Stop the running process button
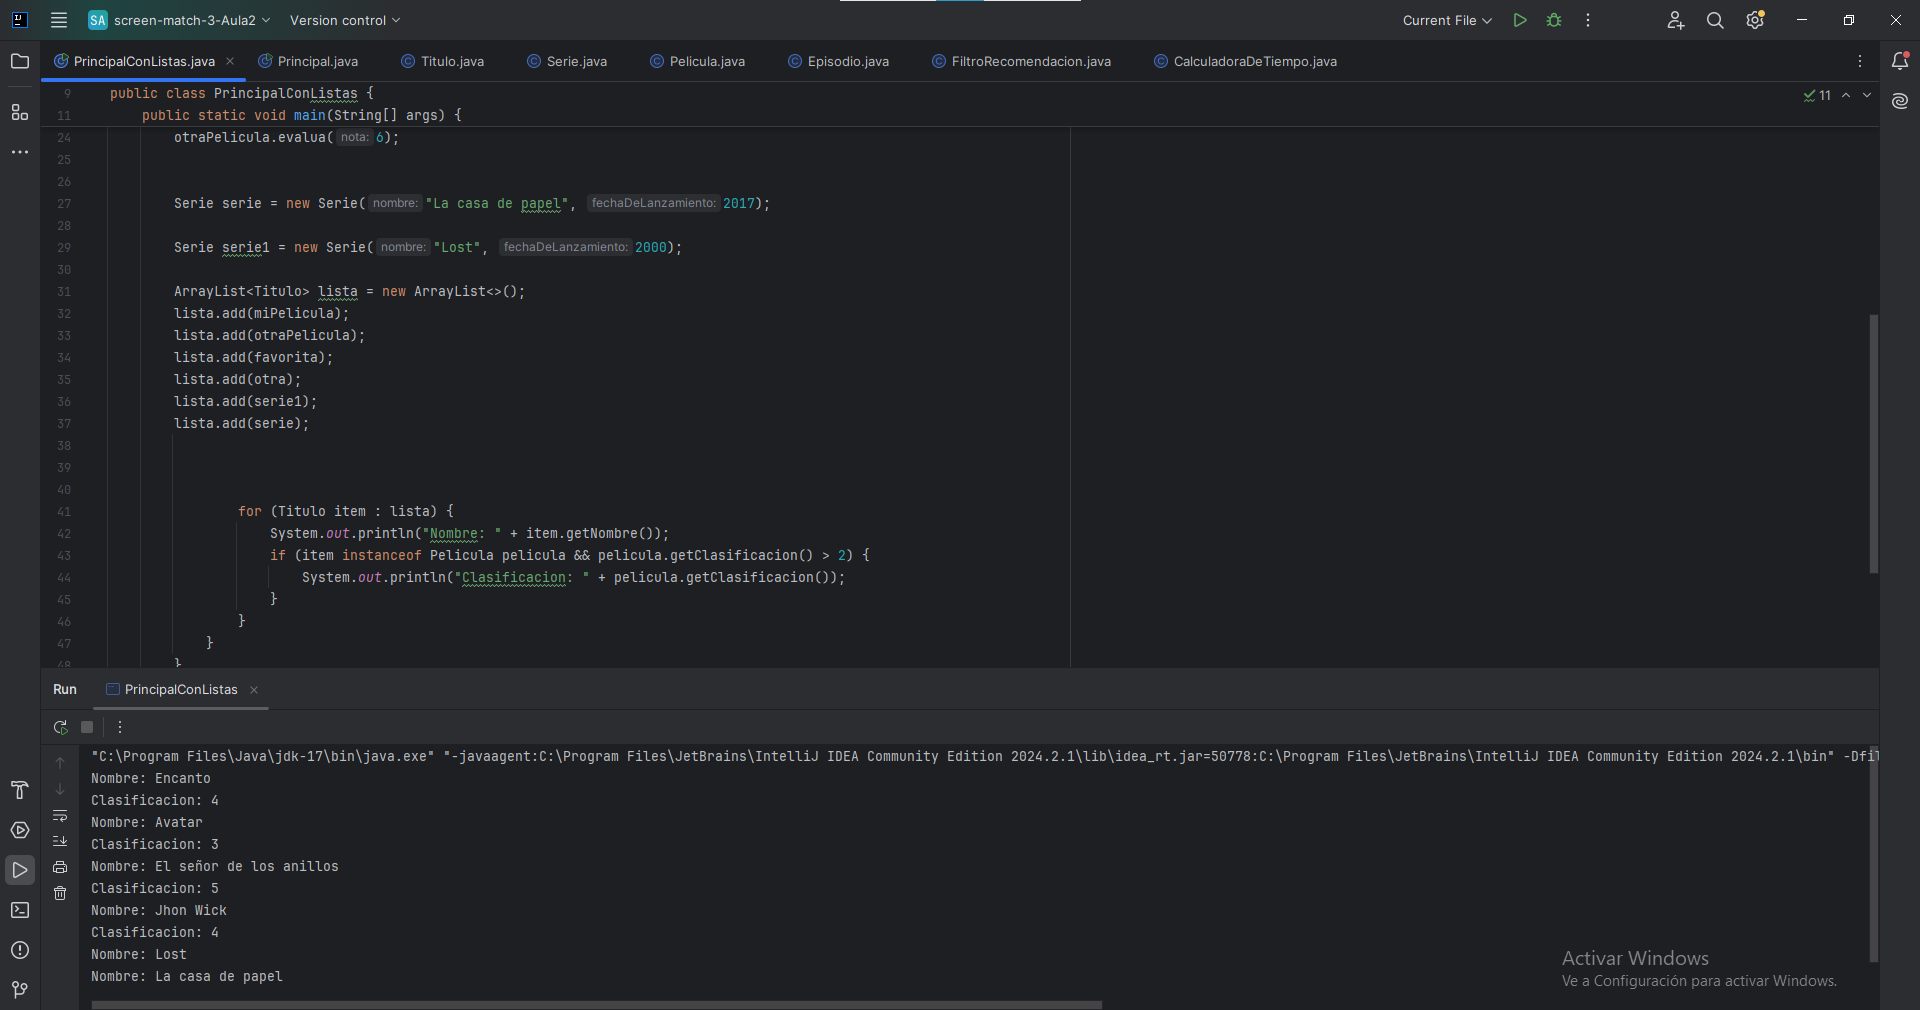The image size is (1920, 1010). pyautogui.click(x=87, y=727)
